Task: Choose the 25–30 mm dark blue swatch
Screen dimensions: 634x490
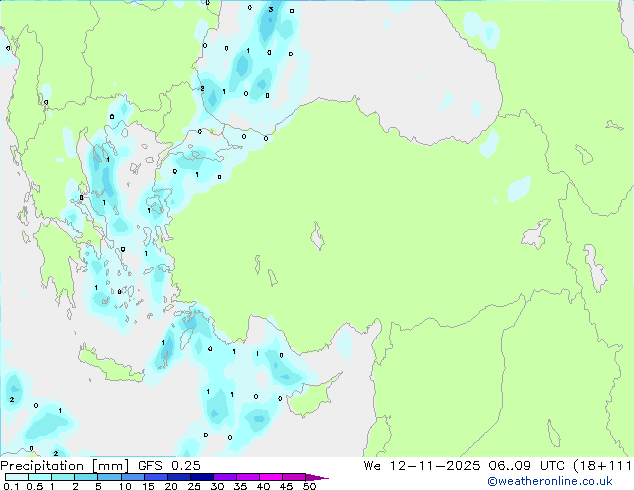Action: pos(201,477)
